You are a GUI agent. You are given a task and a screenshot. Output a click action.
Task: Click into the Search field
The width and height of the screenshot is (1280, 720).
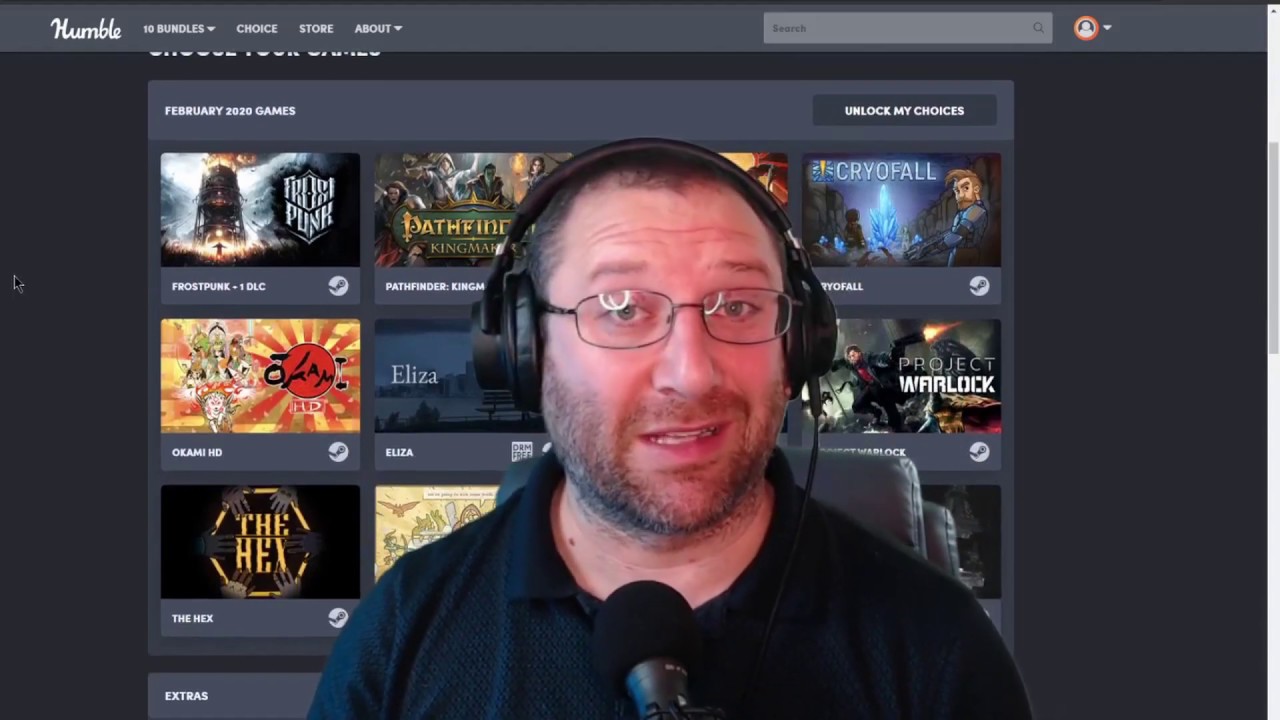tap(908, 28)
